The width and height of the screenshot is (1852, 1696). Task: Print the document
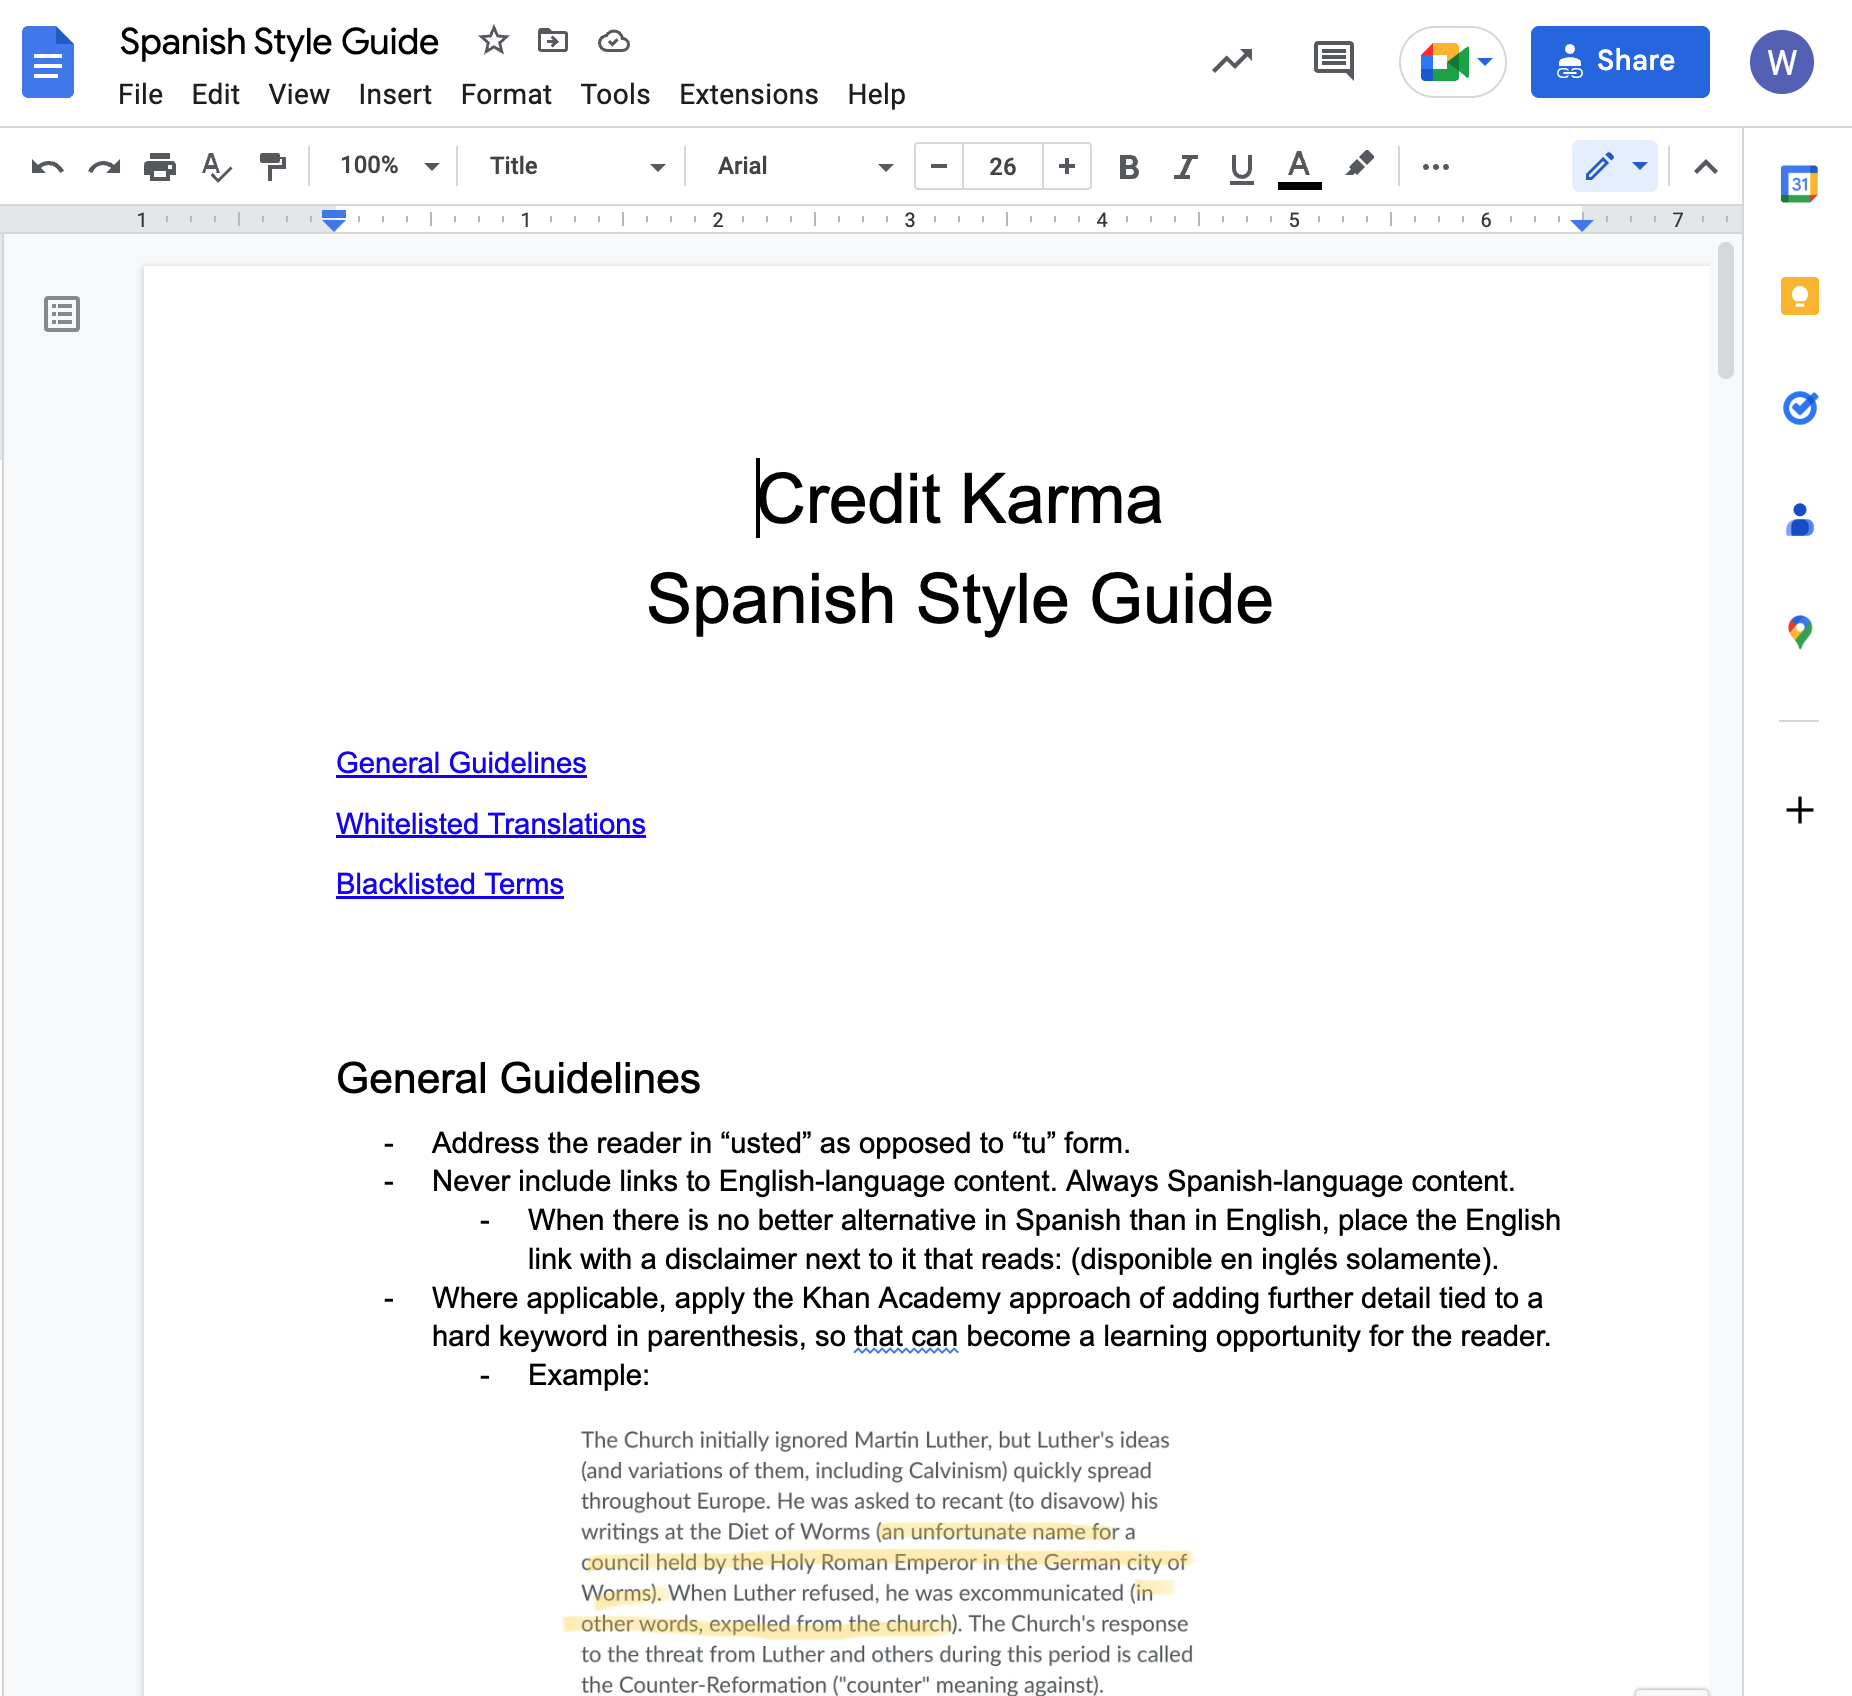(159, 166)
